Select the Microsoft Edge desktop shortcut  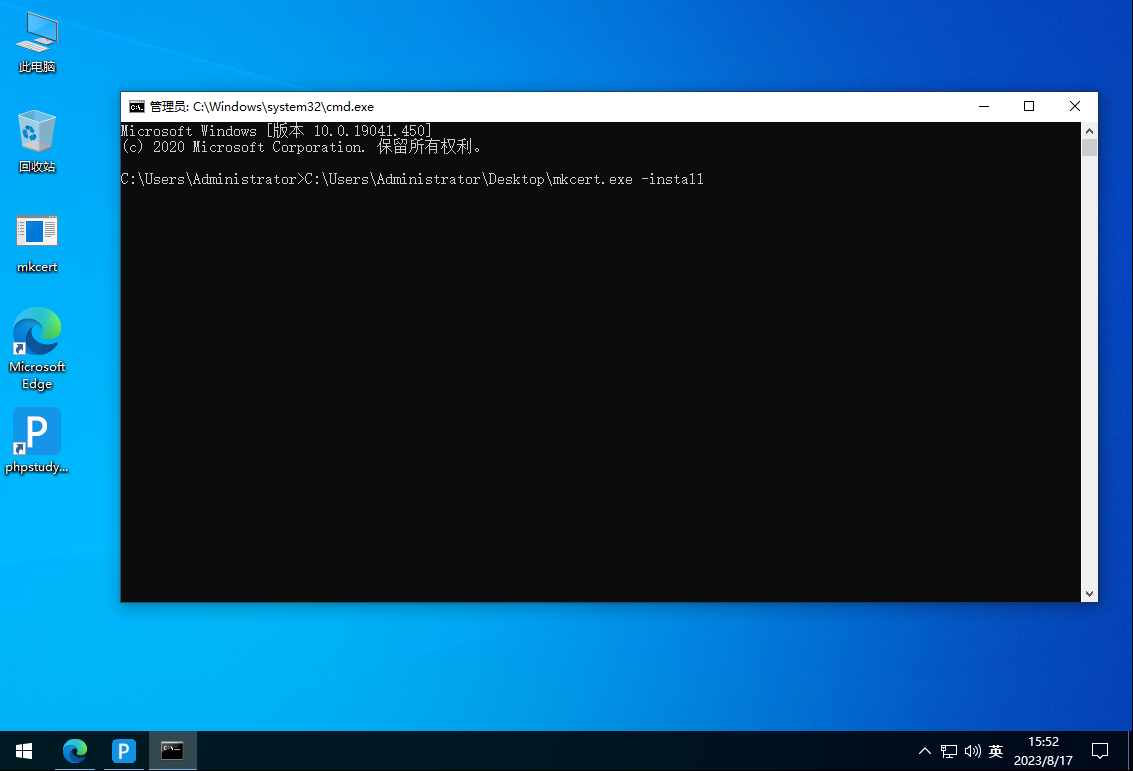(37, 348)
